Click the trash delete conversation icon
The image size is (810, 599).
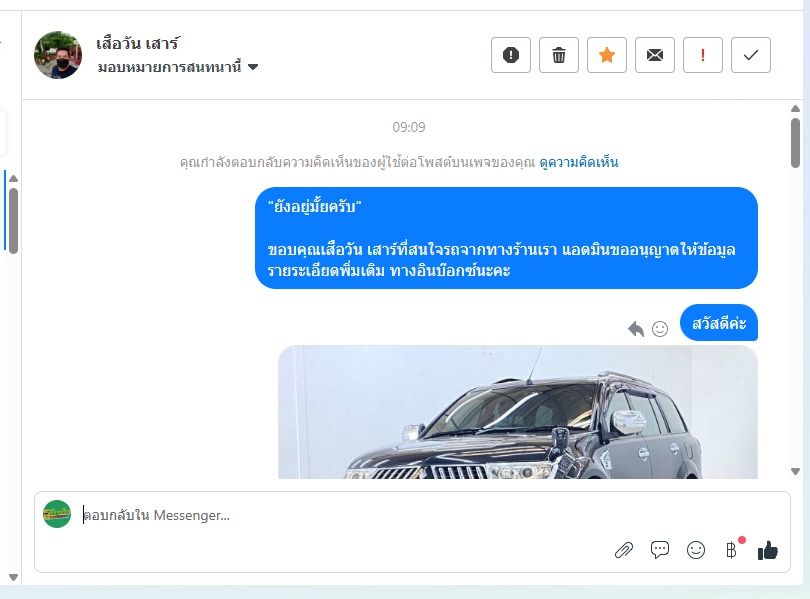click(x=558, y=55)
